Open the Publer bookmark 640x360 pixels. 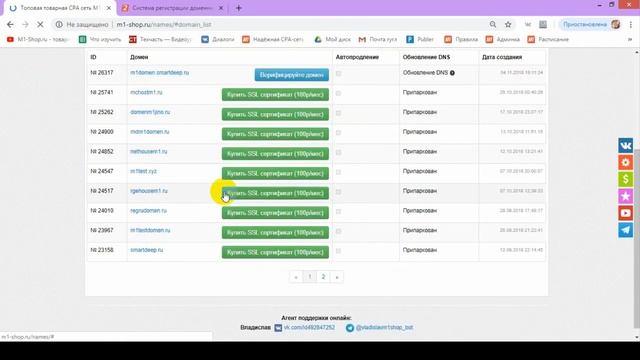[x=420, y=40]
